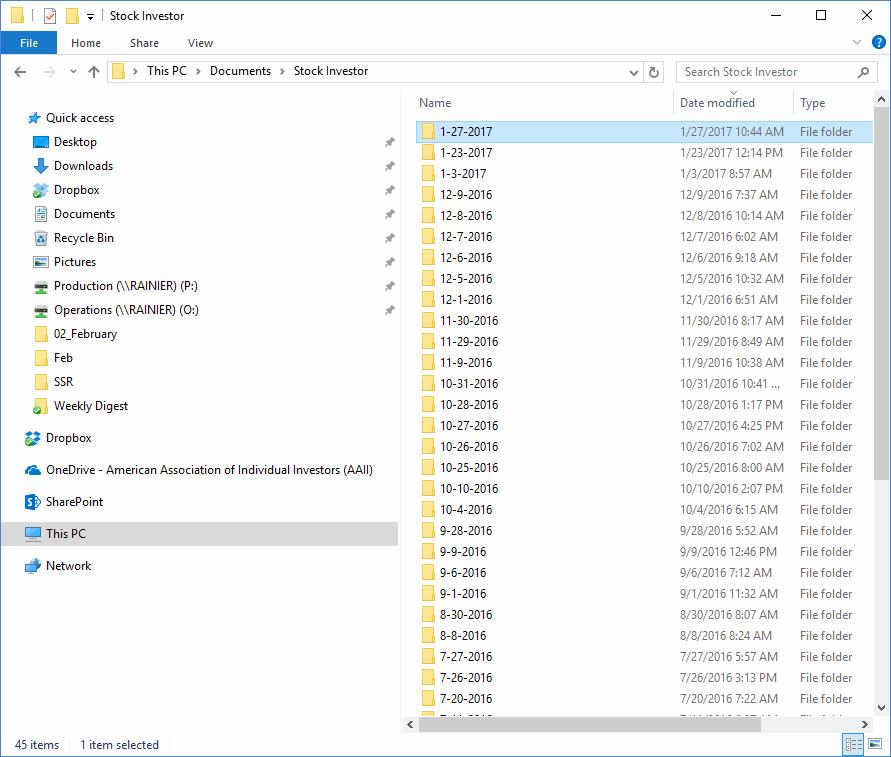The width and height of the screenshot is (891, 757).
Task: Click the refresh icon in the address bar
Action: pos(655,71)
